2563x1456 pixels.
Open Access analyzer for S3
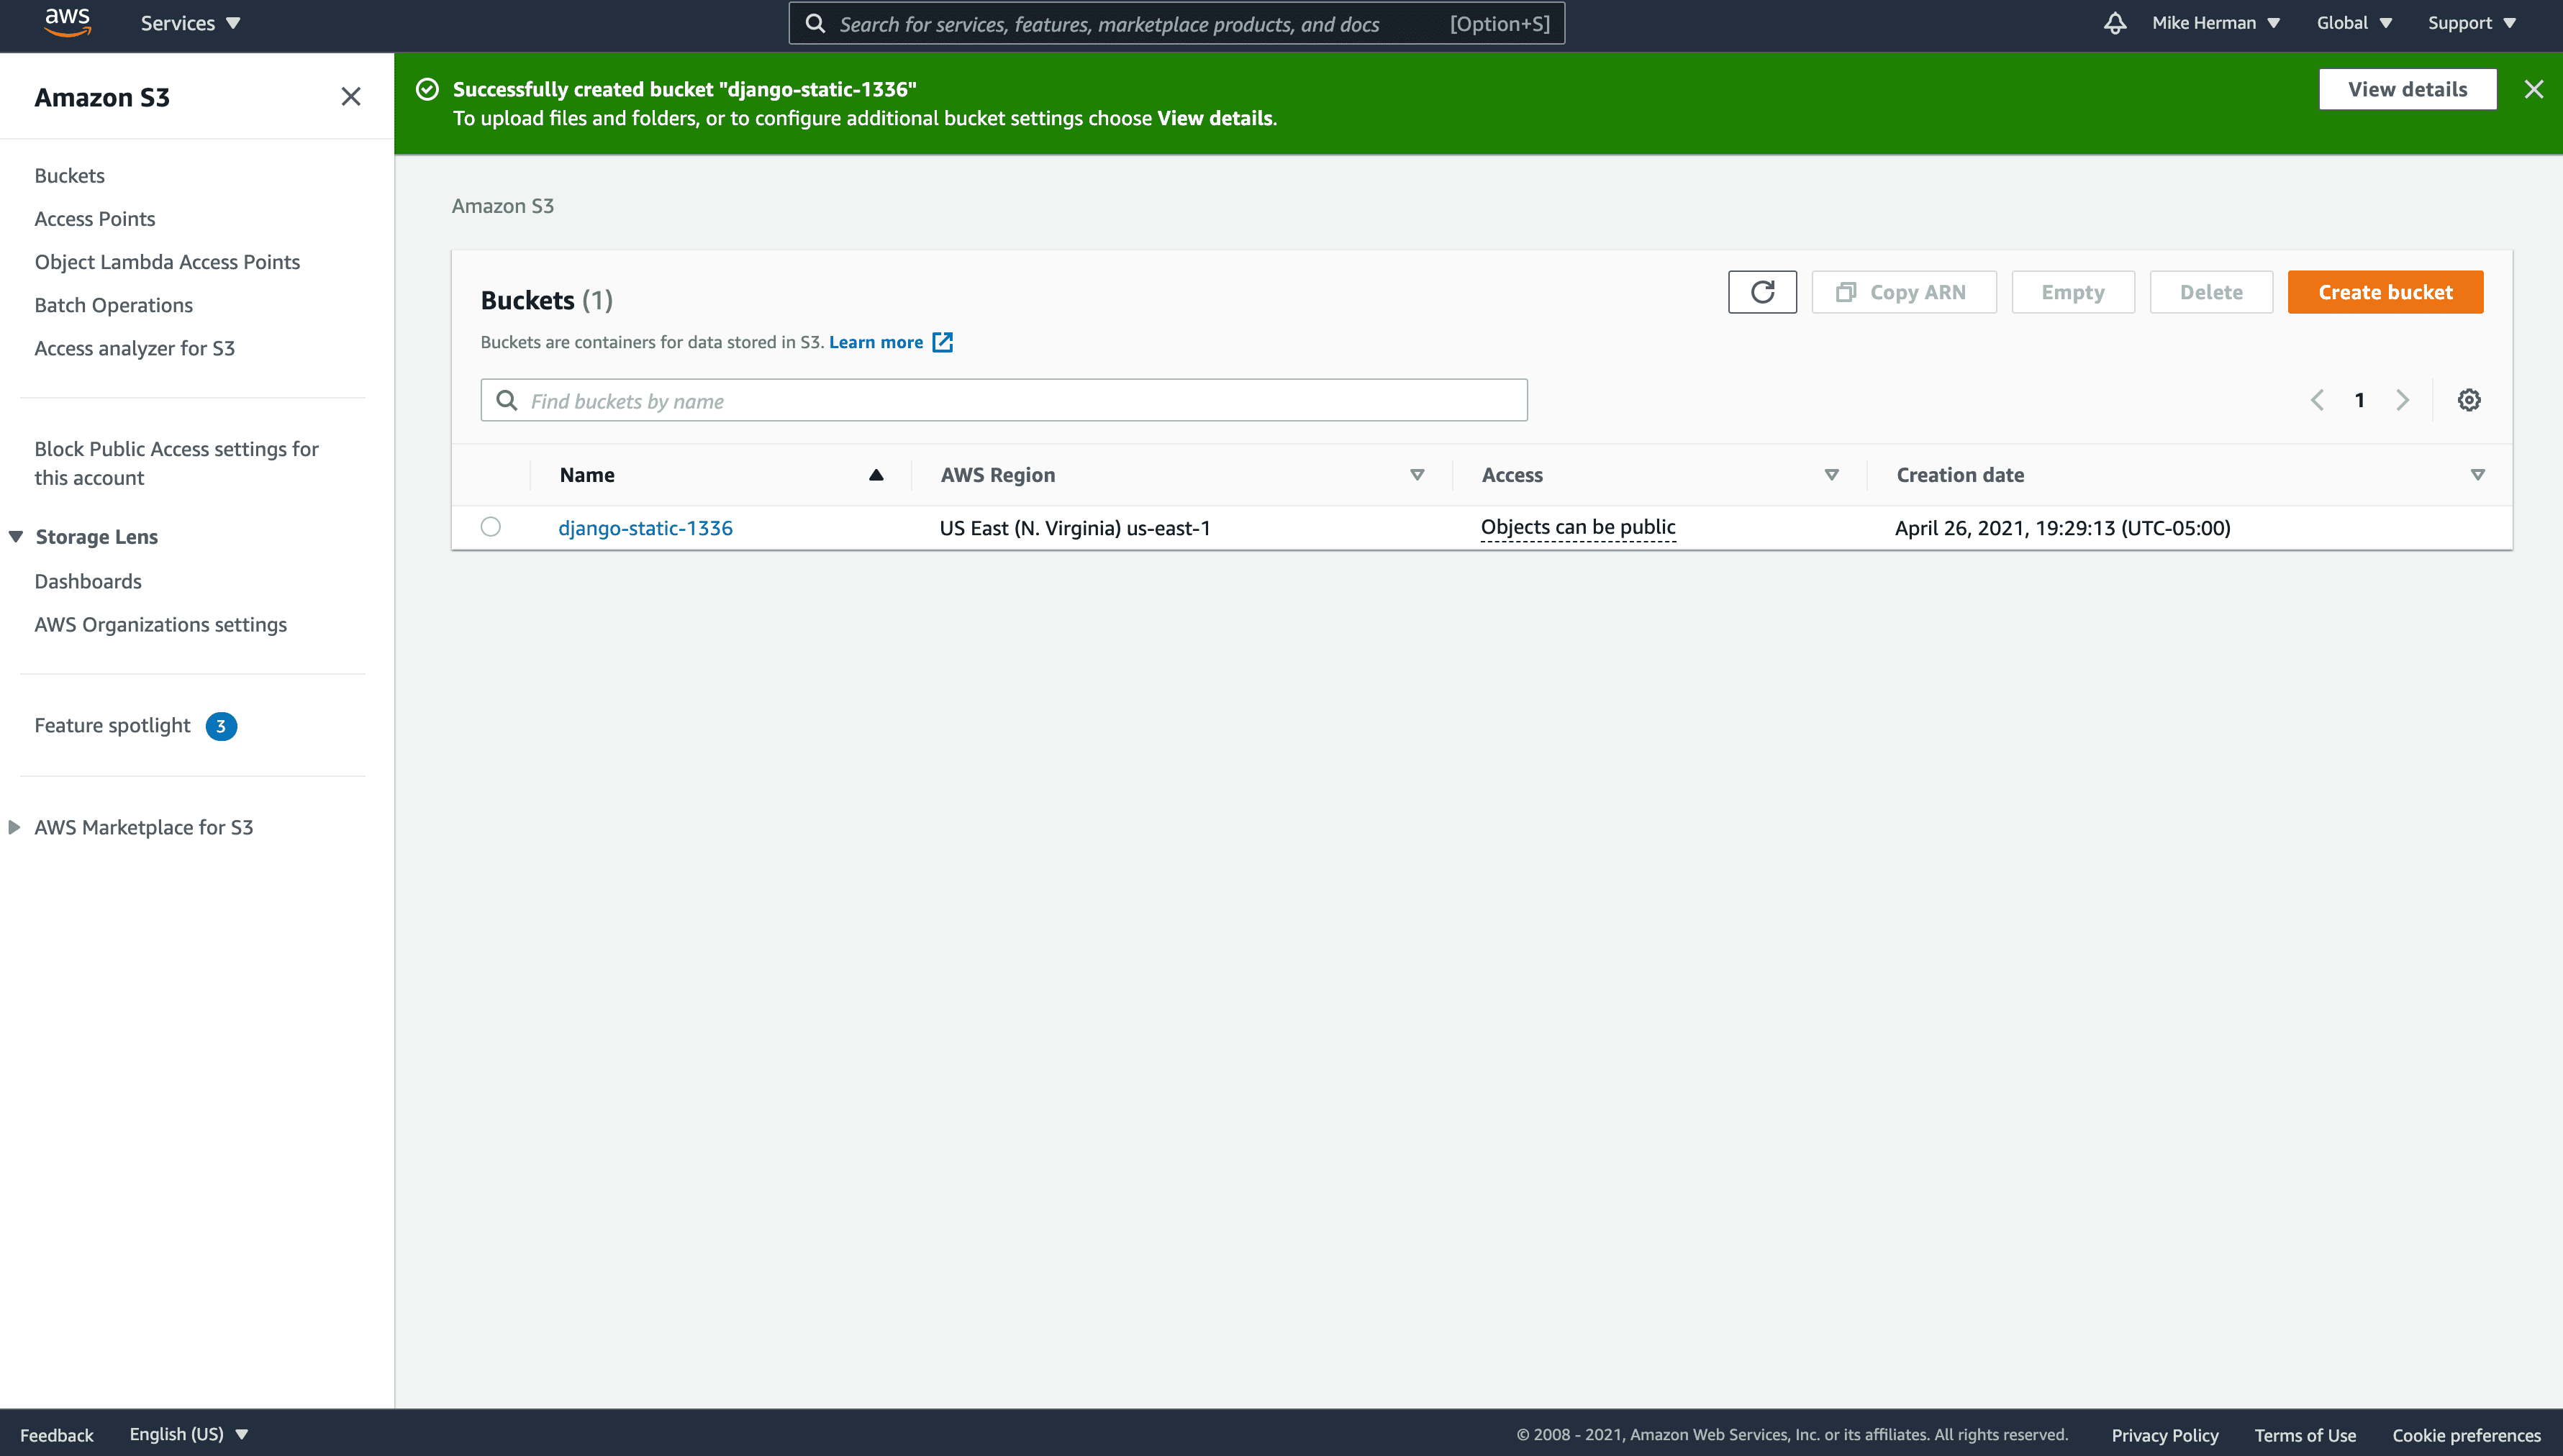(x=134, y=348)
